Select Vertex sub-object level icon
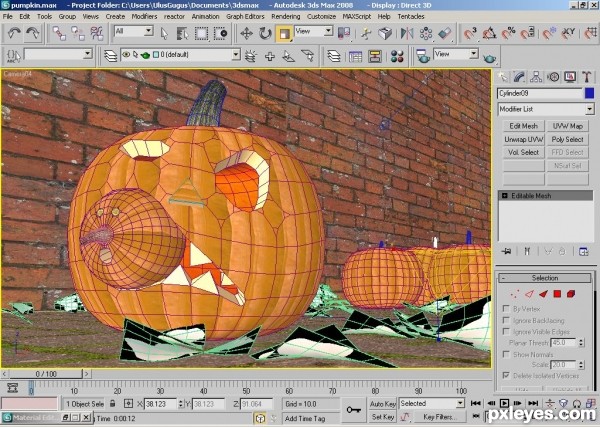 pos(515,294)
